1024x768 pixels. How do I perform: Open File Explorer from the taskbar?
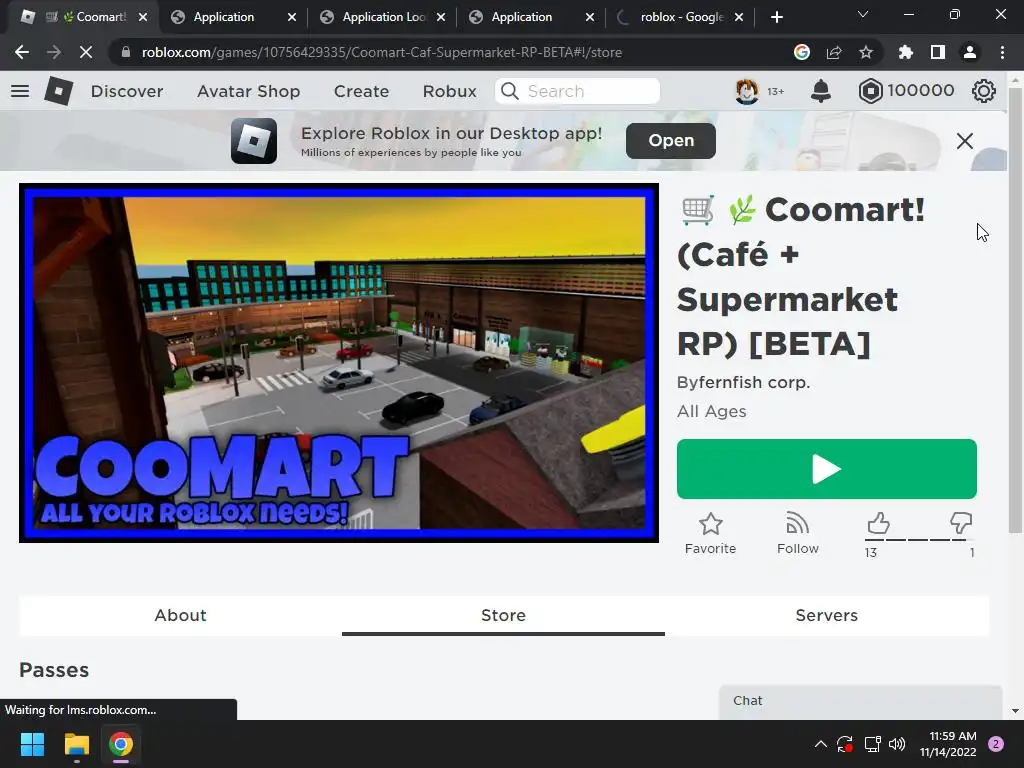pyautogui.click(x=76, y=744)
